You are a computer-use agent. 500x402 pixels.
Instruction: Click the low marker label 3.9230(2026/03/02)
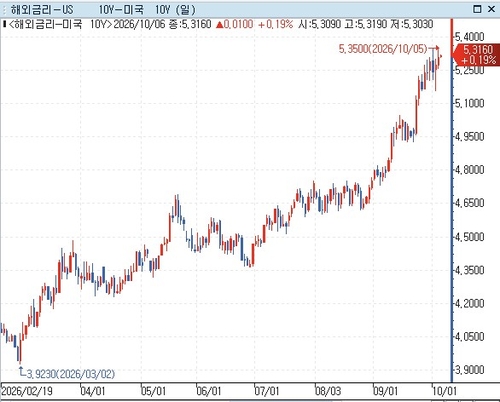[71, 374]
